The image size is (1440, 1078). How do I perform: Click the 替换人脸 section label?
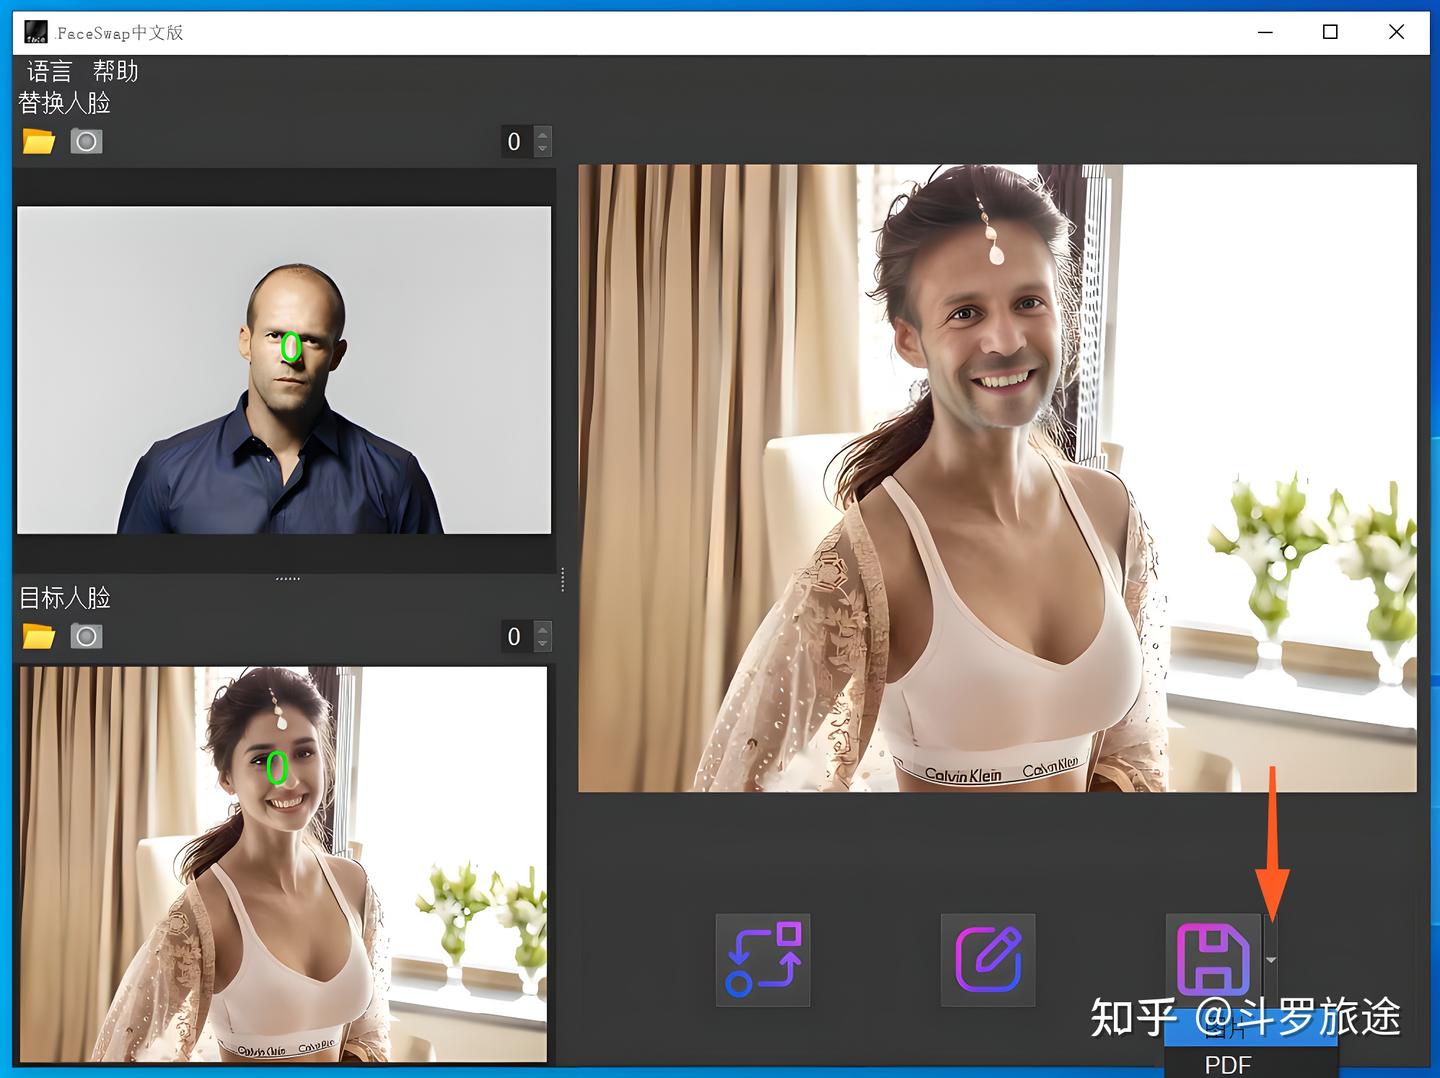(x=65, y=103)
